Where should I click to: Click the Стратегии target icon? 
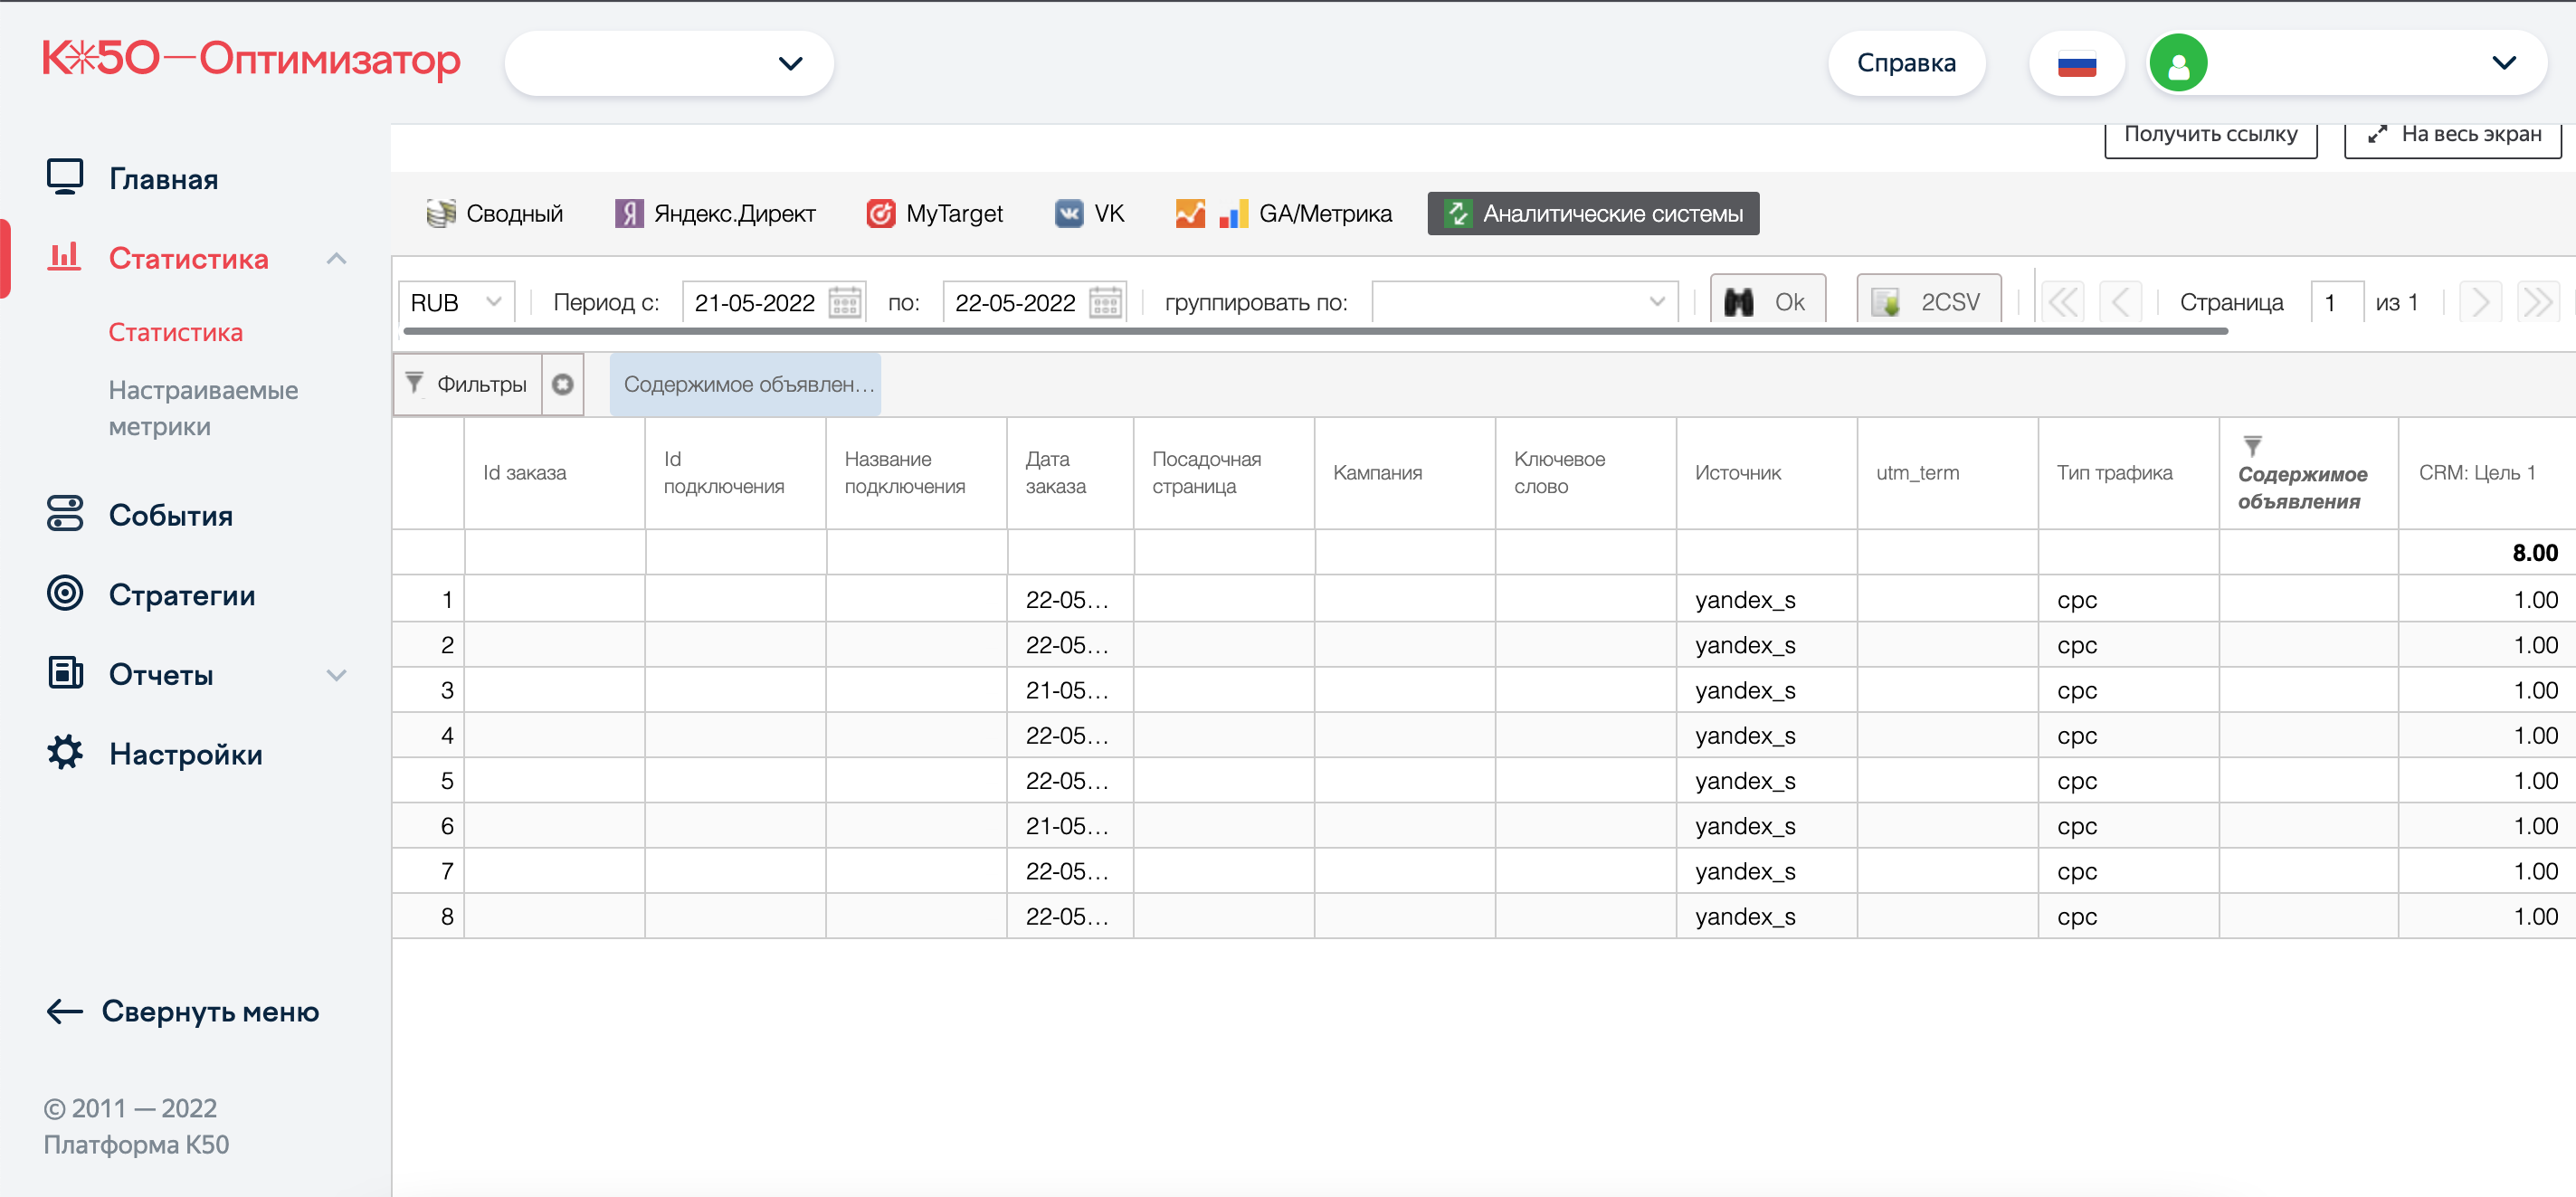tap(65, 593)
